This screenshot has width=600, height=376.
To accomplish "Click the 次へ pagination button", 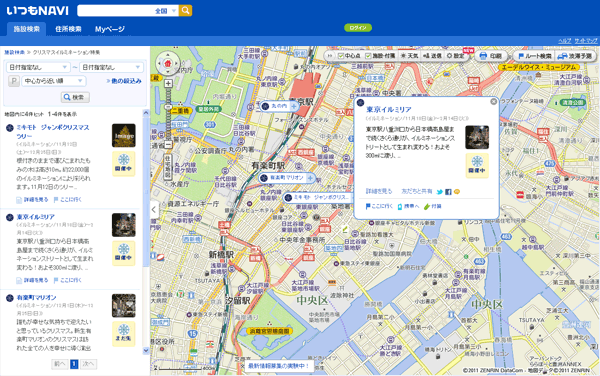I will (x=88, y=364).
